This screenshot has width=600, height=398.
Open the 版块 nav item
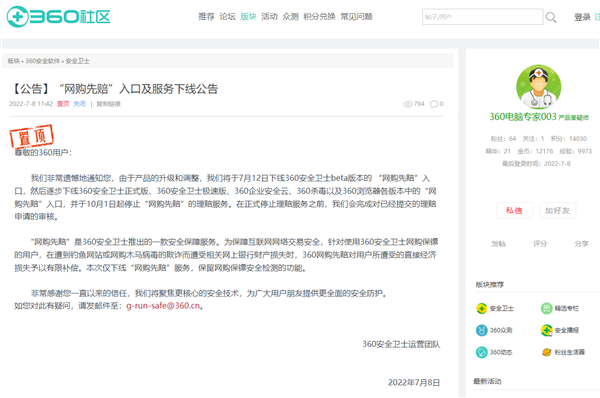[248, 16]
